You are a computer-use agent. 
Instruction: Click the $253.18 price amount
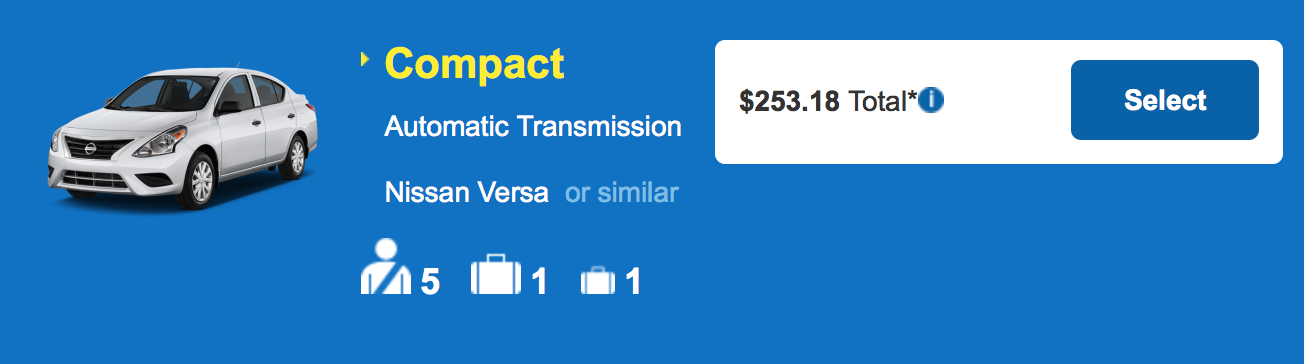click(x=789, y=101)
